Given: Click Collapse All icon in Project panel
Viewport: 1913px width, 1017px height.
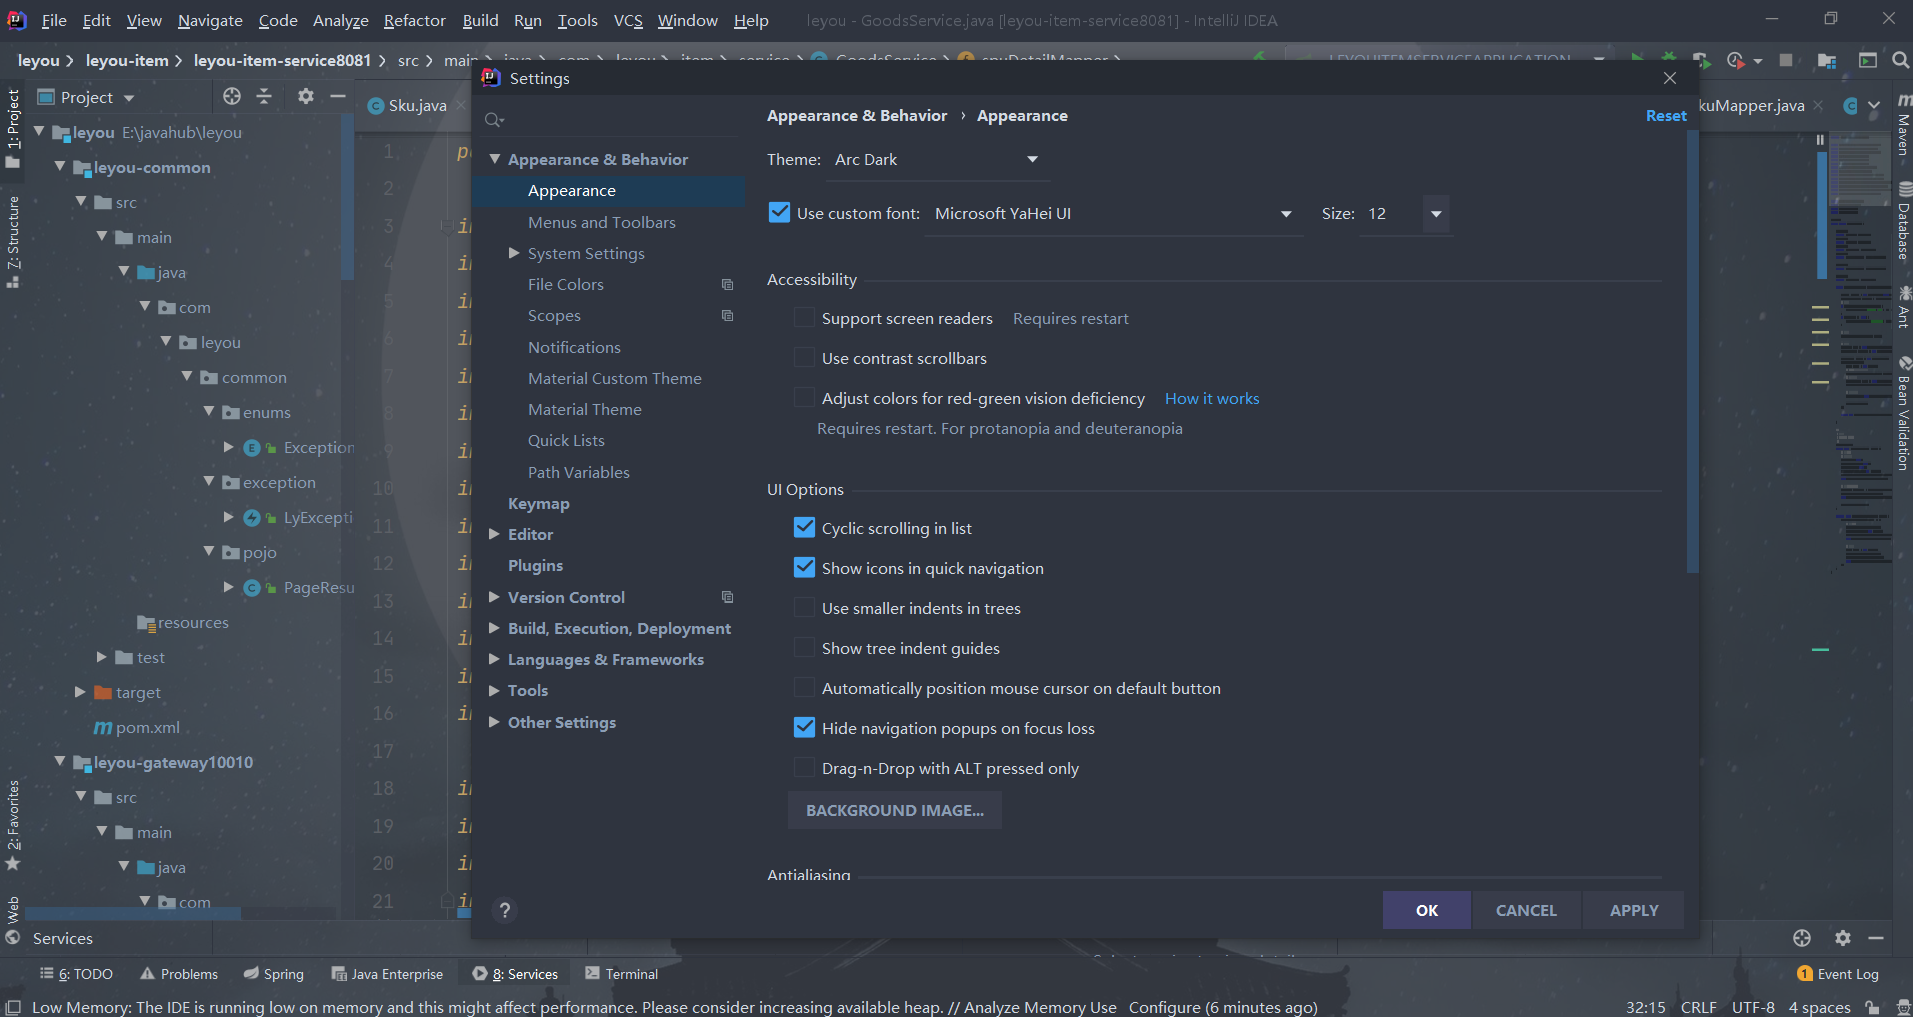Looking at the screenshot, I should click(264, 96).
